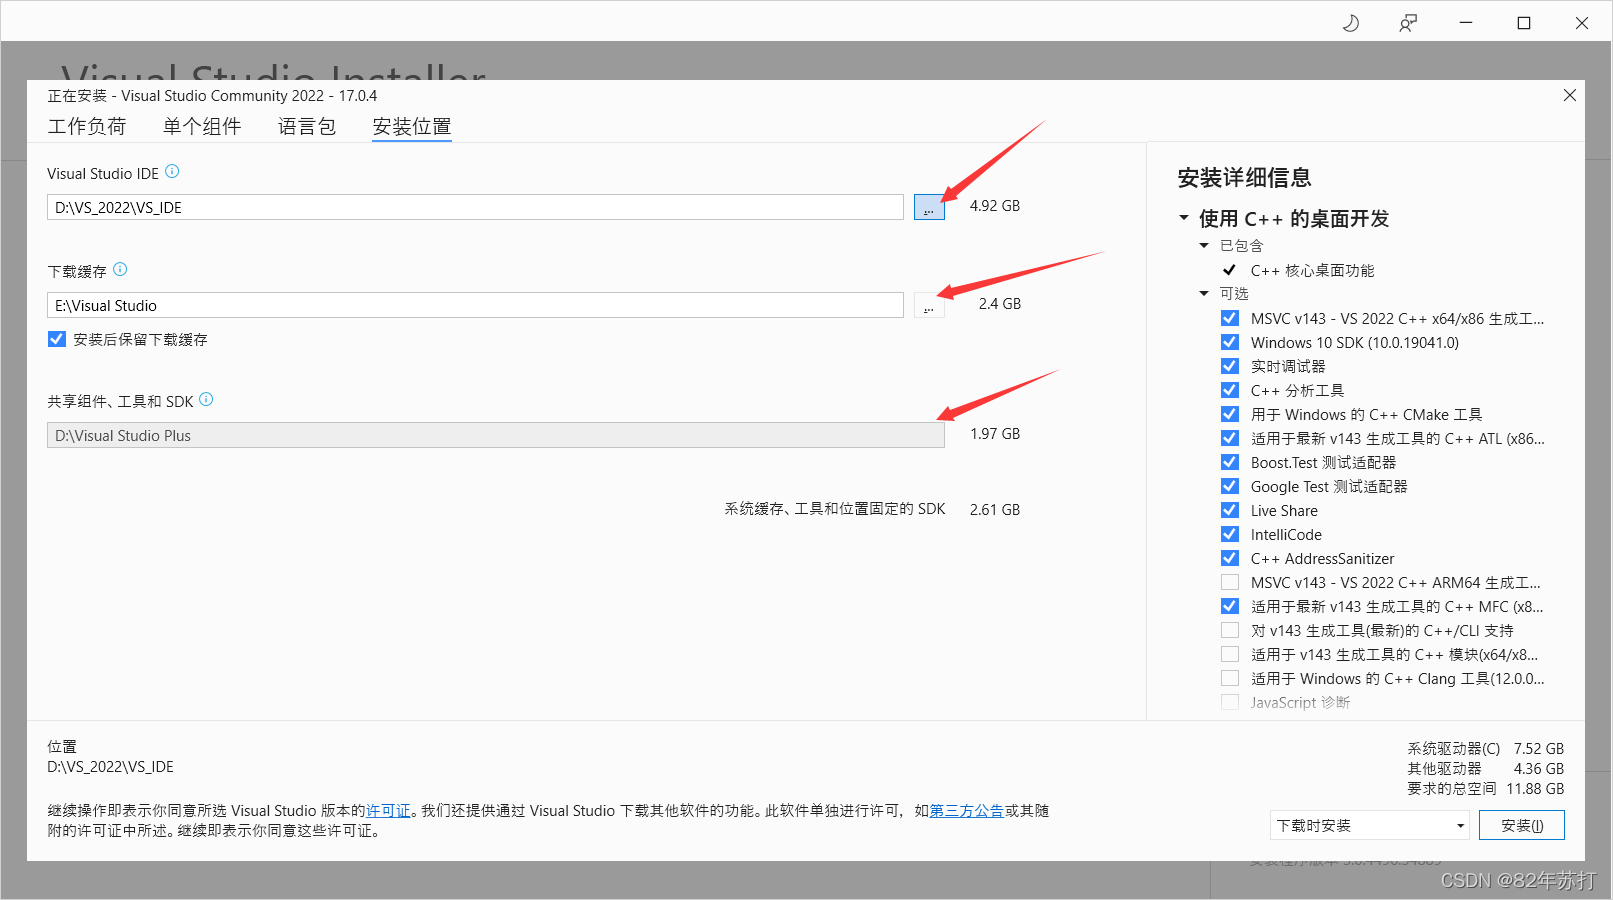Screen dimensions: 1613x900
Task: Uncheck C++ ATL for v143 build tools
Action: pos(1230,438)
